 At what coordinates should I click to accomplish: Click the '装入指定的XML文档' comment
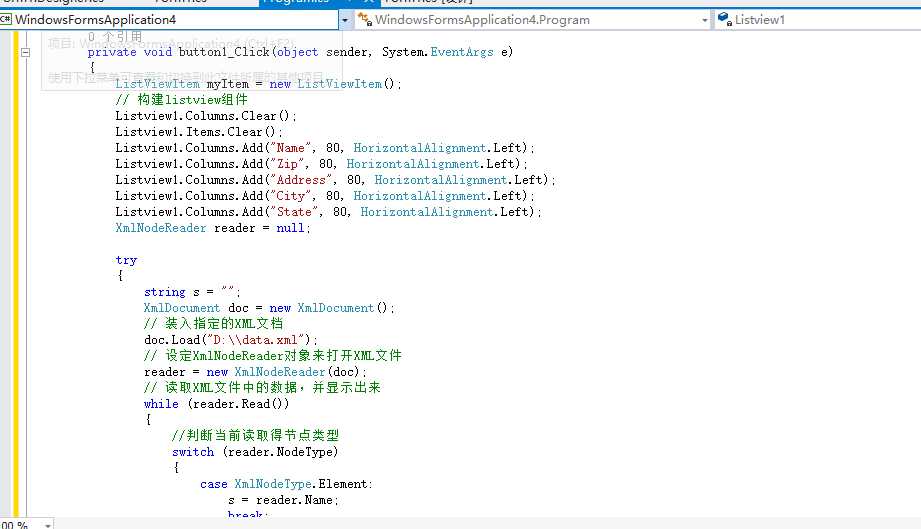tap(213, 324)
